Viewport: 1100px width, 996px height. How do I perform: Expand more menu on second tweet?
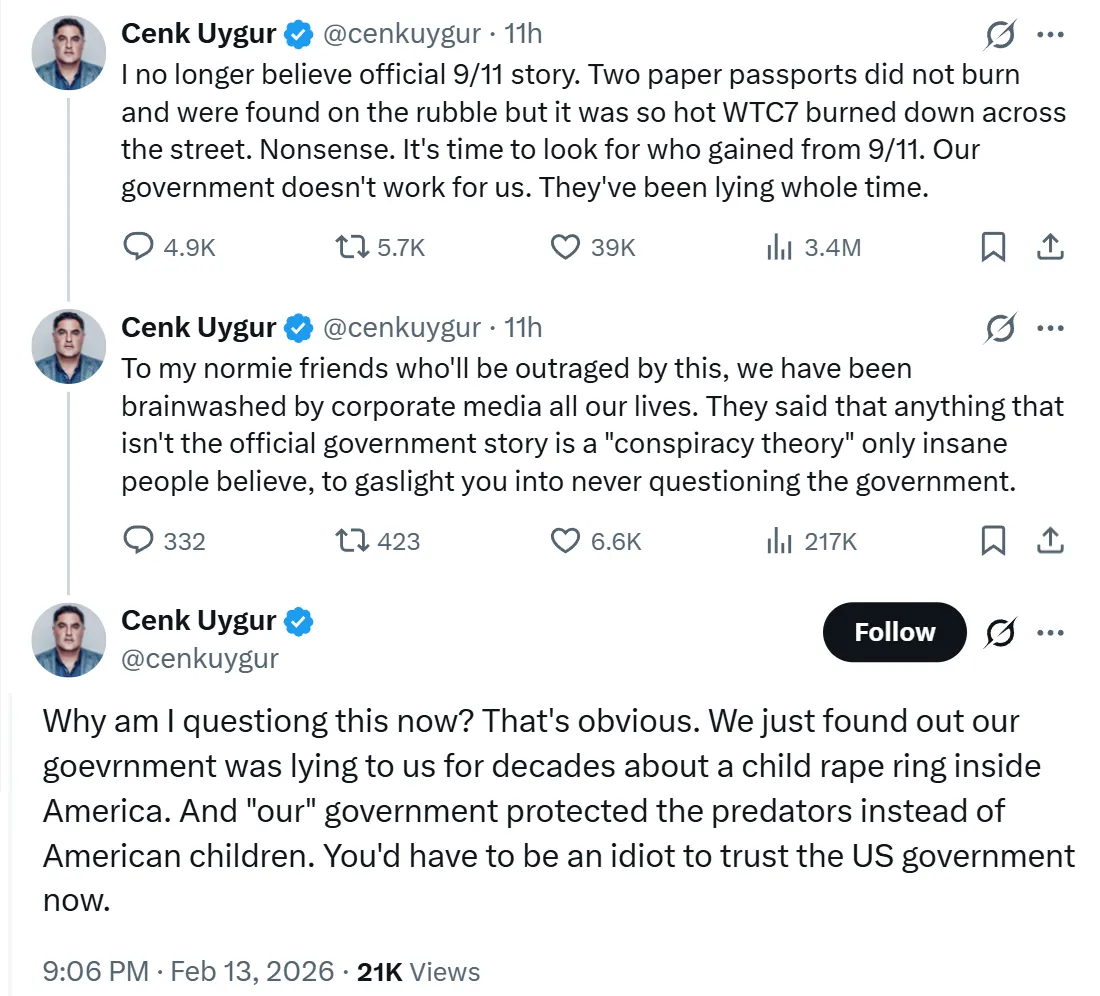[x=1050, y=328]
